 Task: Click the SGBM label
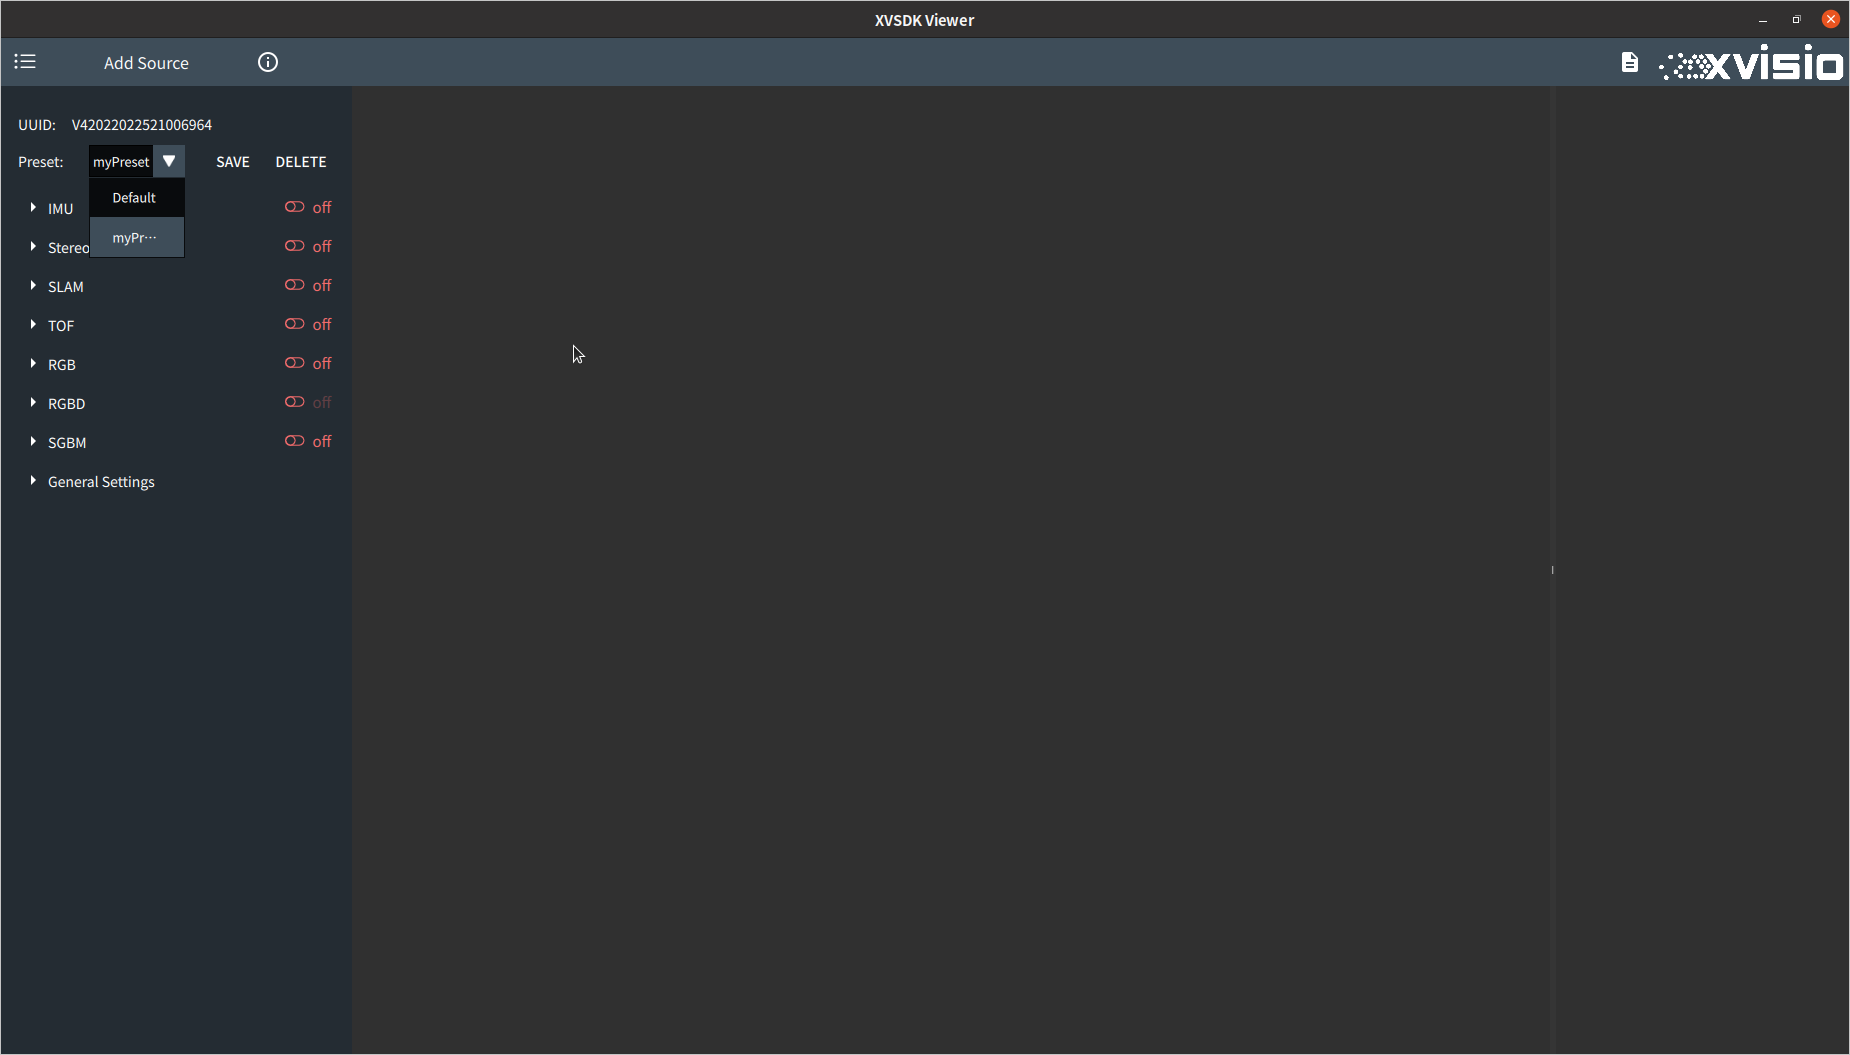67,443
